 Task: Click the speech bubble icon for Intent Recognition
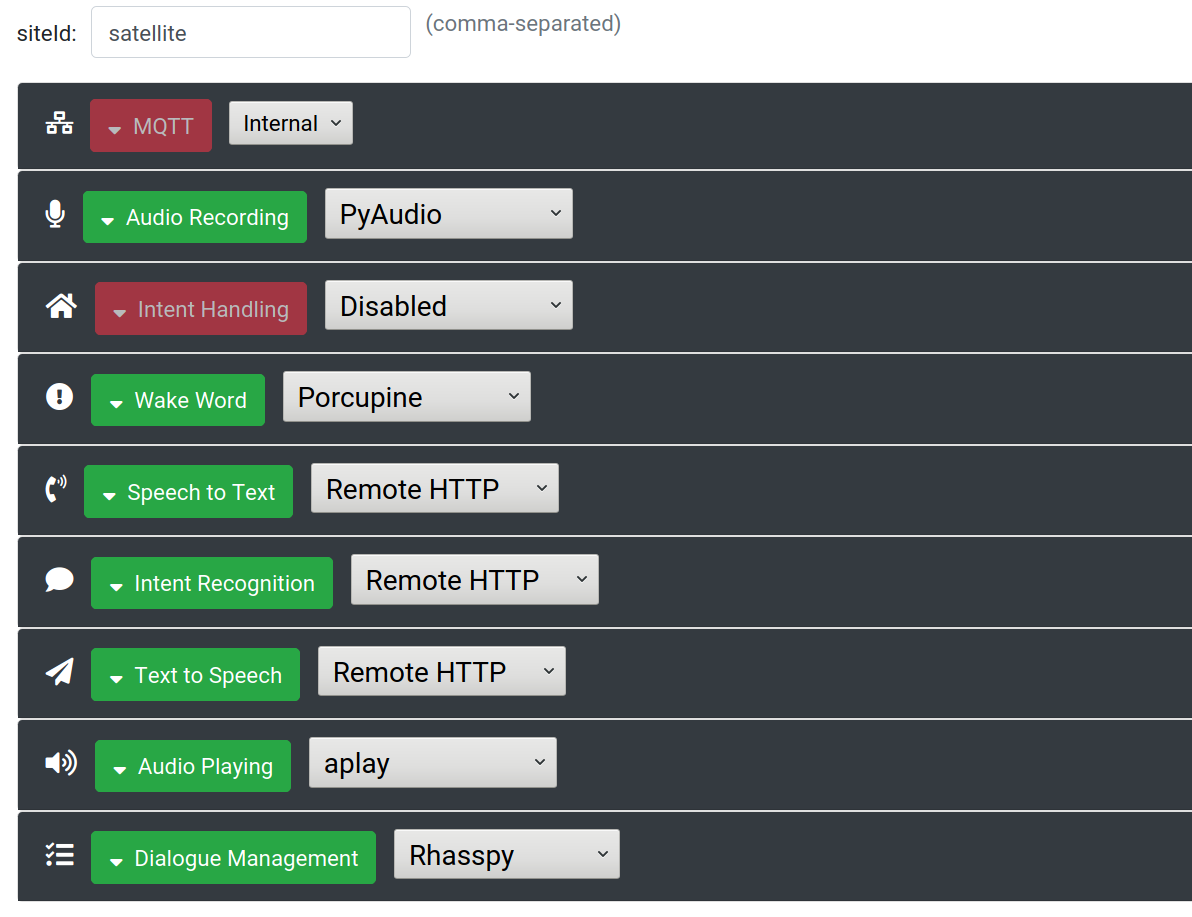pos(58,580)
